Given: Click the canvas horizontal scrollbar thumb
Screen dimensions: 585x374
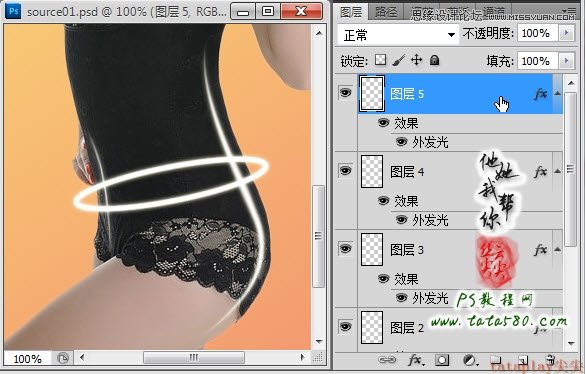Looking at the screenshot, I should pos(194,358).
